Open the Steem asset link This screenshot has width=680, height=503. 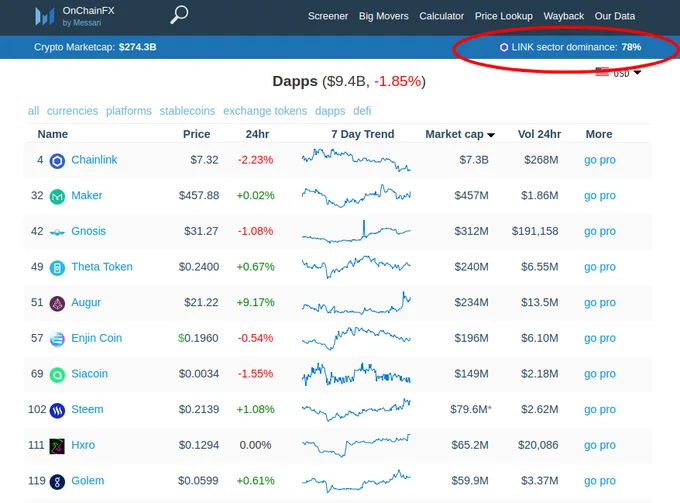(x=87, y=409)
